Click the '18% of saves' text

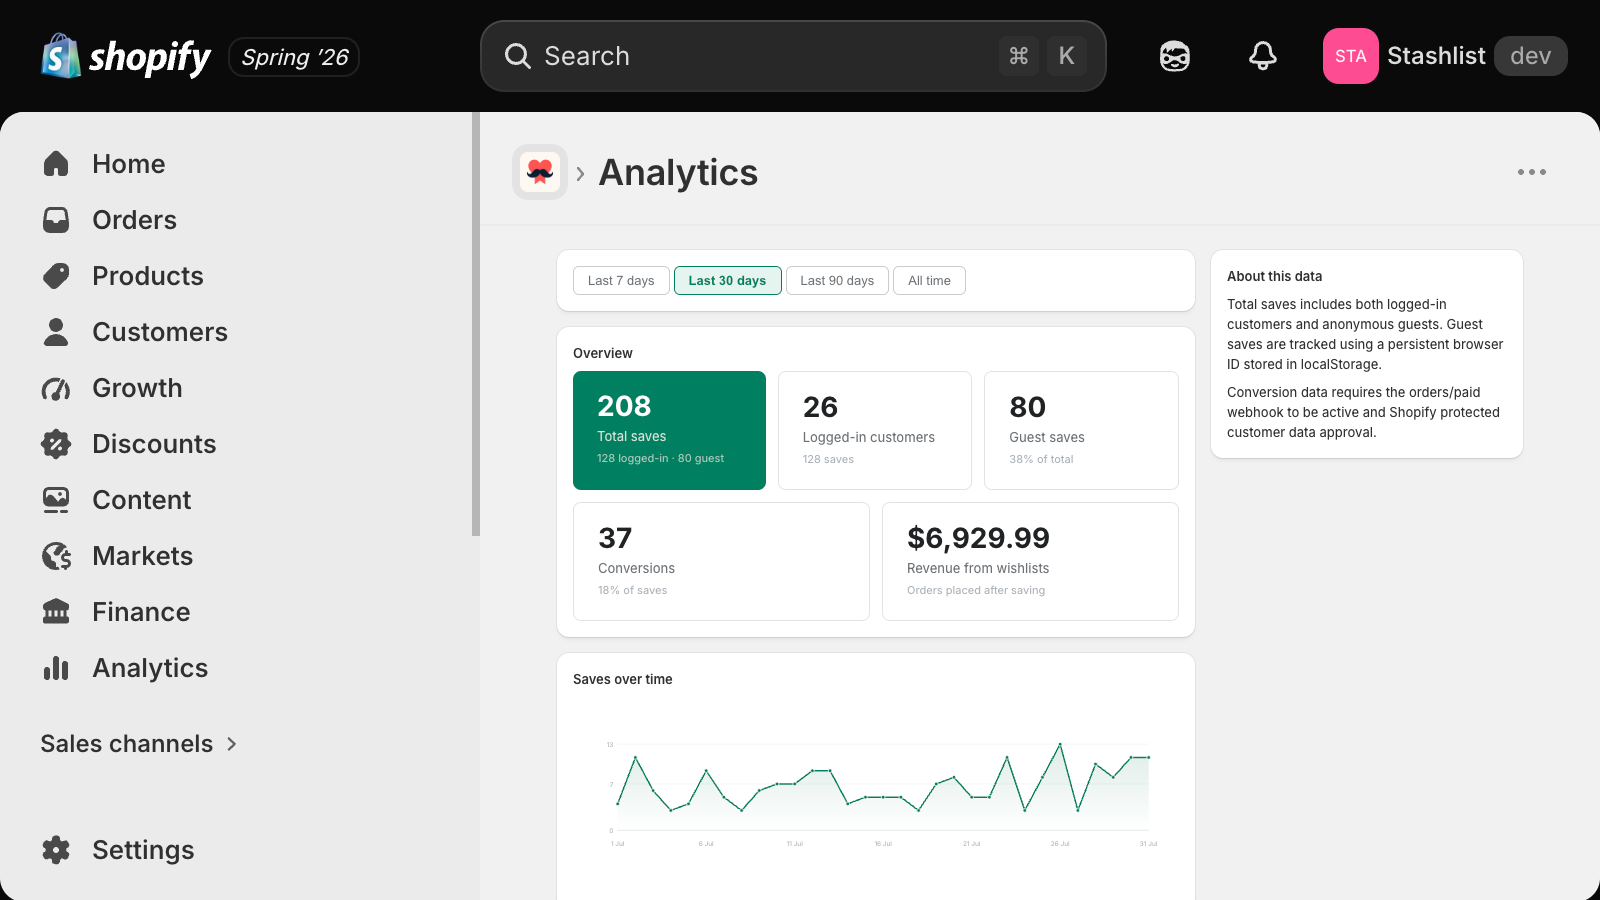click(632, 590)
